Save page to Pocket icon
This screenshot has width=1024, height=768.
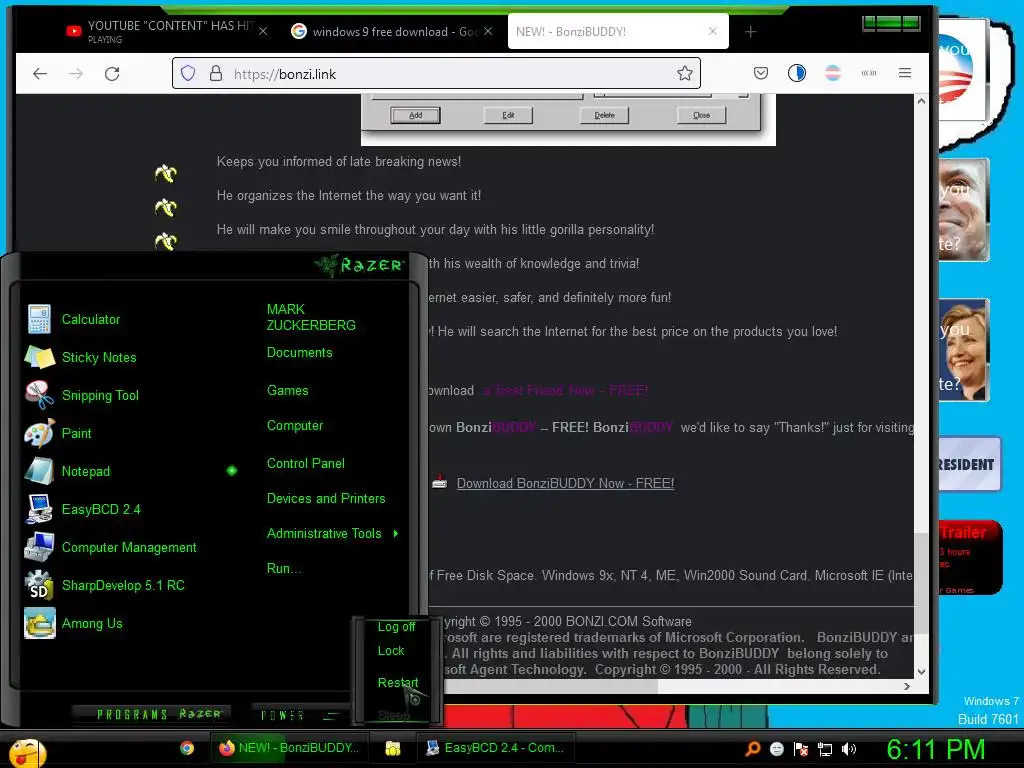click(761, 73)
